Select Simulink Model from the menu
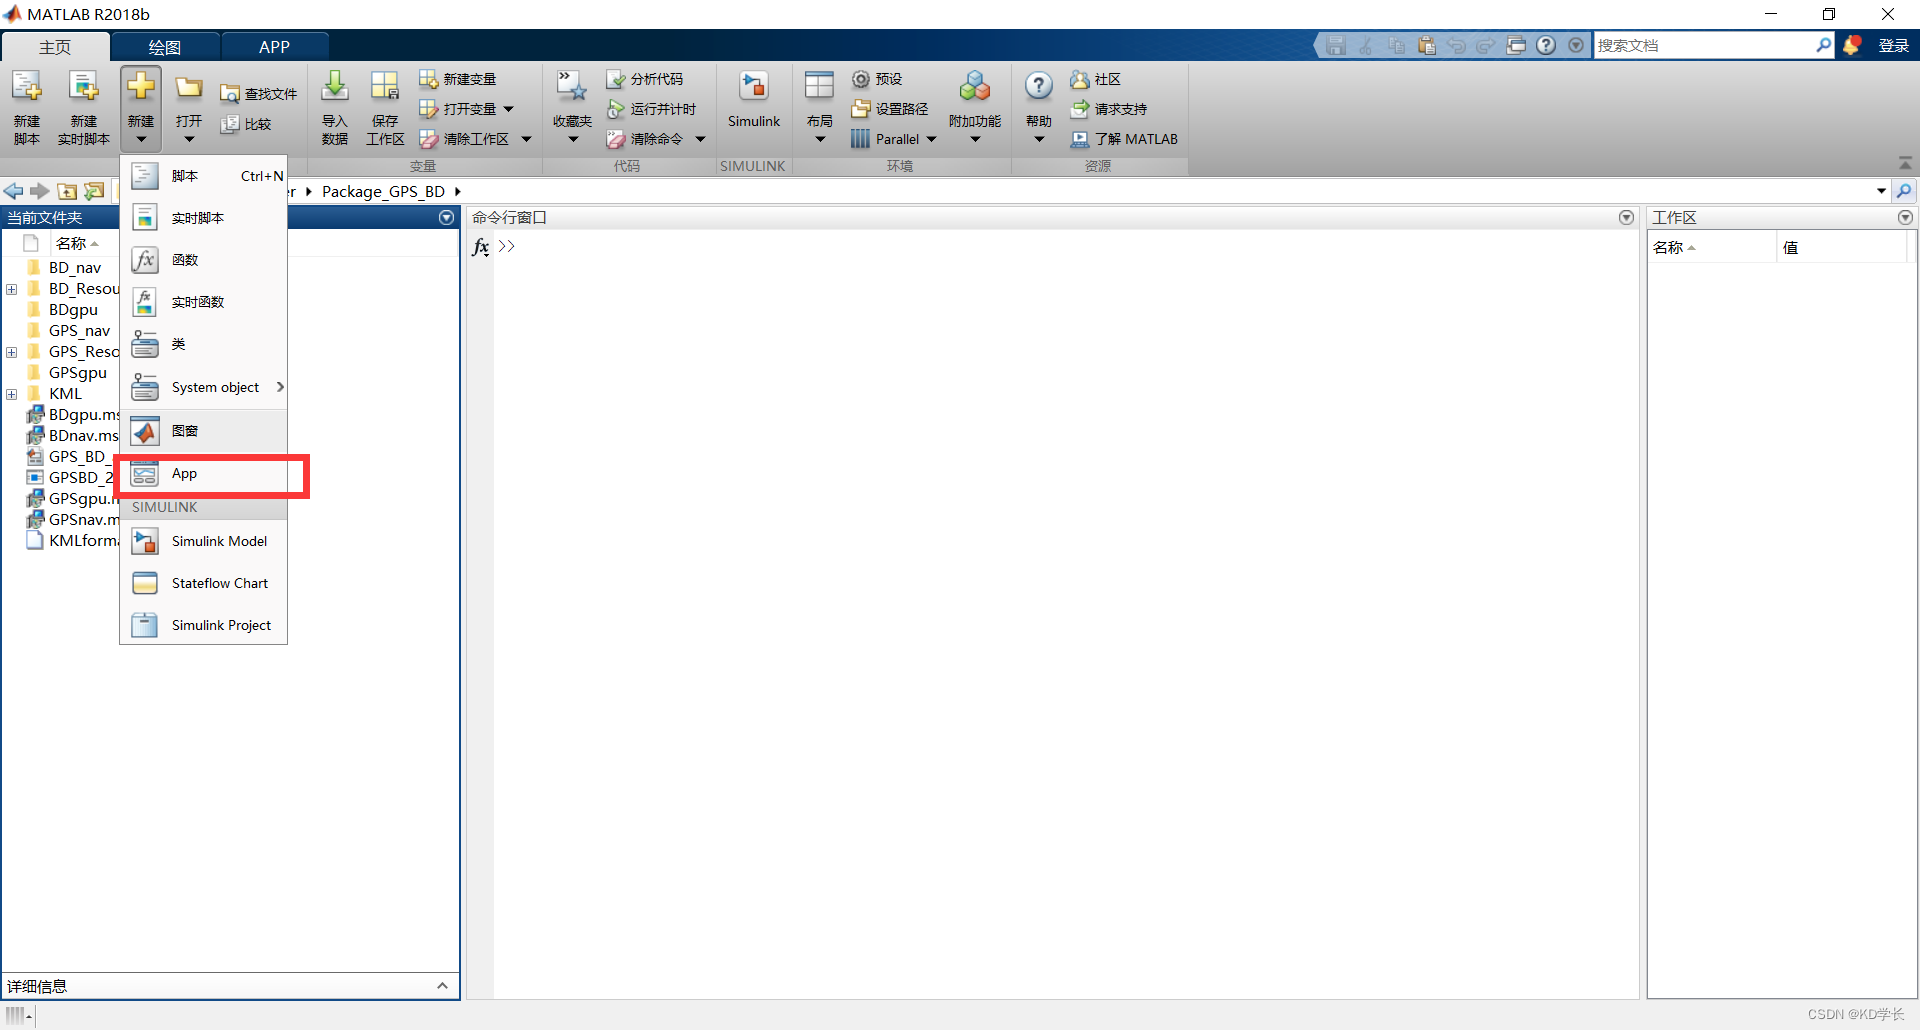1920x1030 pixels. click(x=204, y=541)
